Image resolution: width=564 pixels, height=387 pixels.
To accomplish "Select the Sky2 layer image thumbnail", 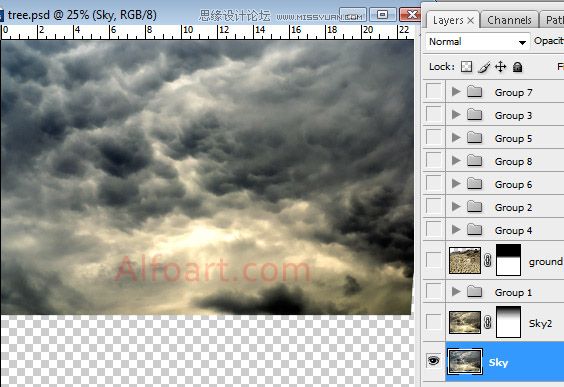I will coord(465,322).
